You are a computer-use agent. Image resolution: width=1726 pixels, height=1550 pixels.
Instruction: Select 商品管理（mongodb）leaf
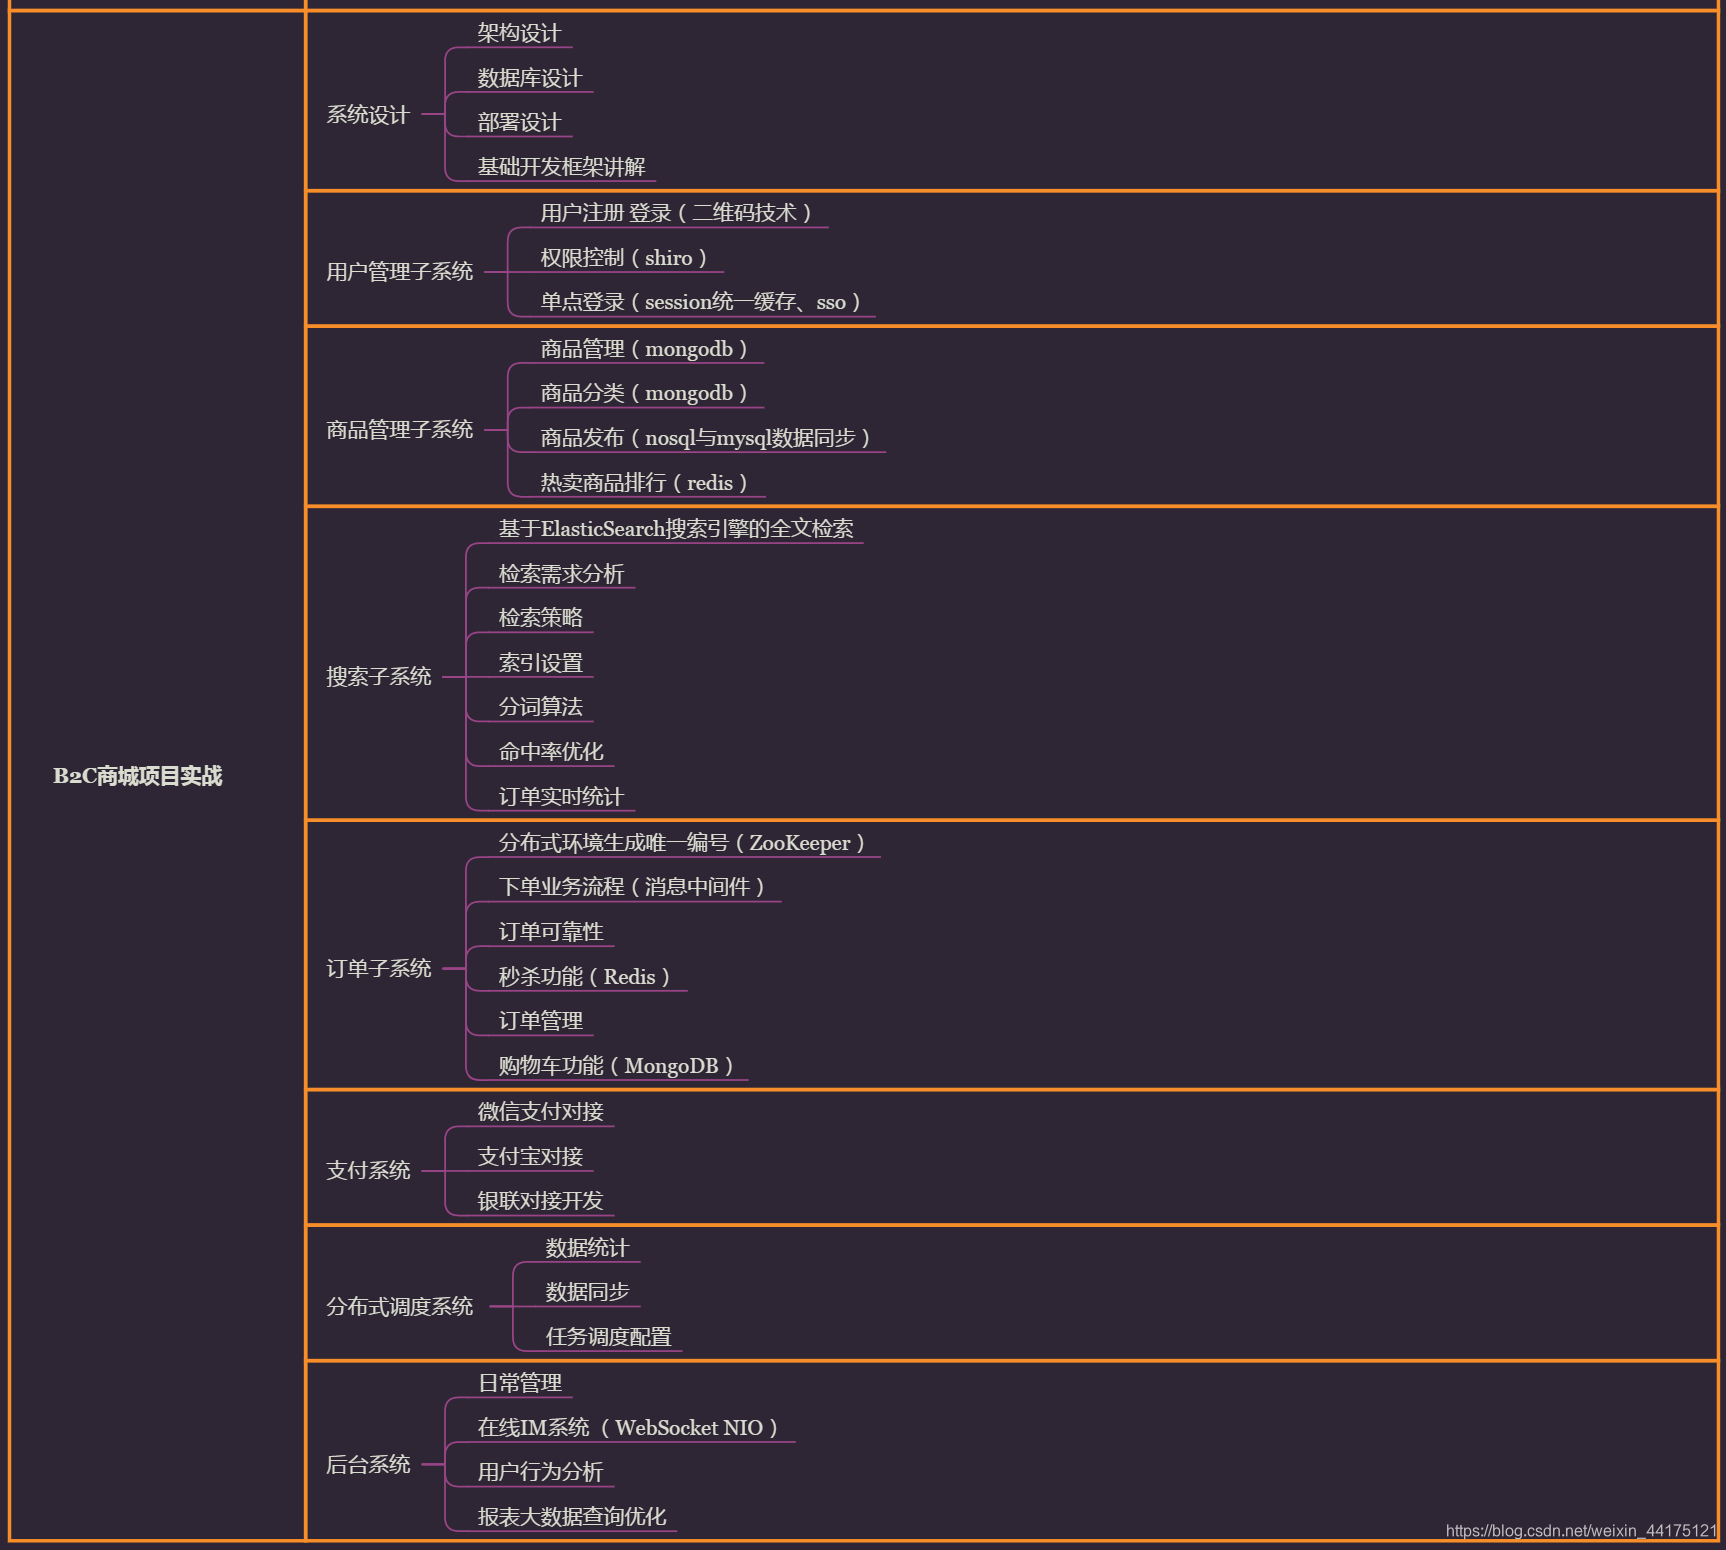point(646,349)
